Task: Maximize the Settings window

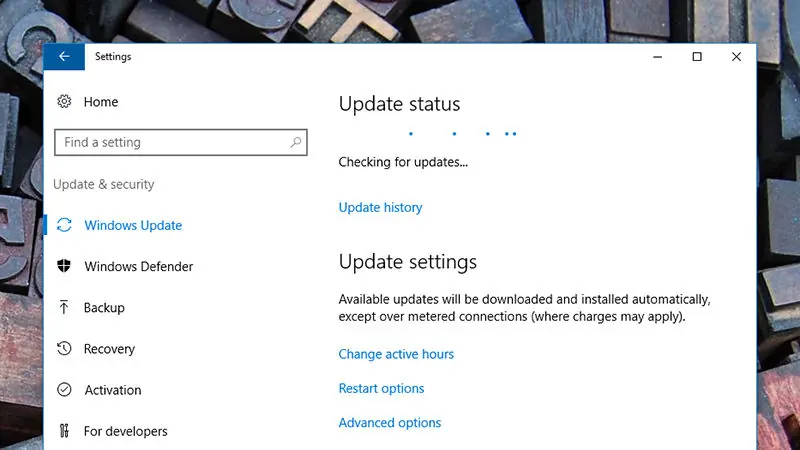Action: pos(697,57)
